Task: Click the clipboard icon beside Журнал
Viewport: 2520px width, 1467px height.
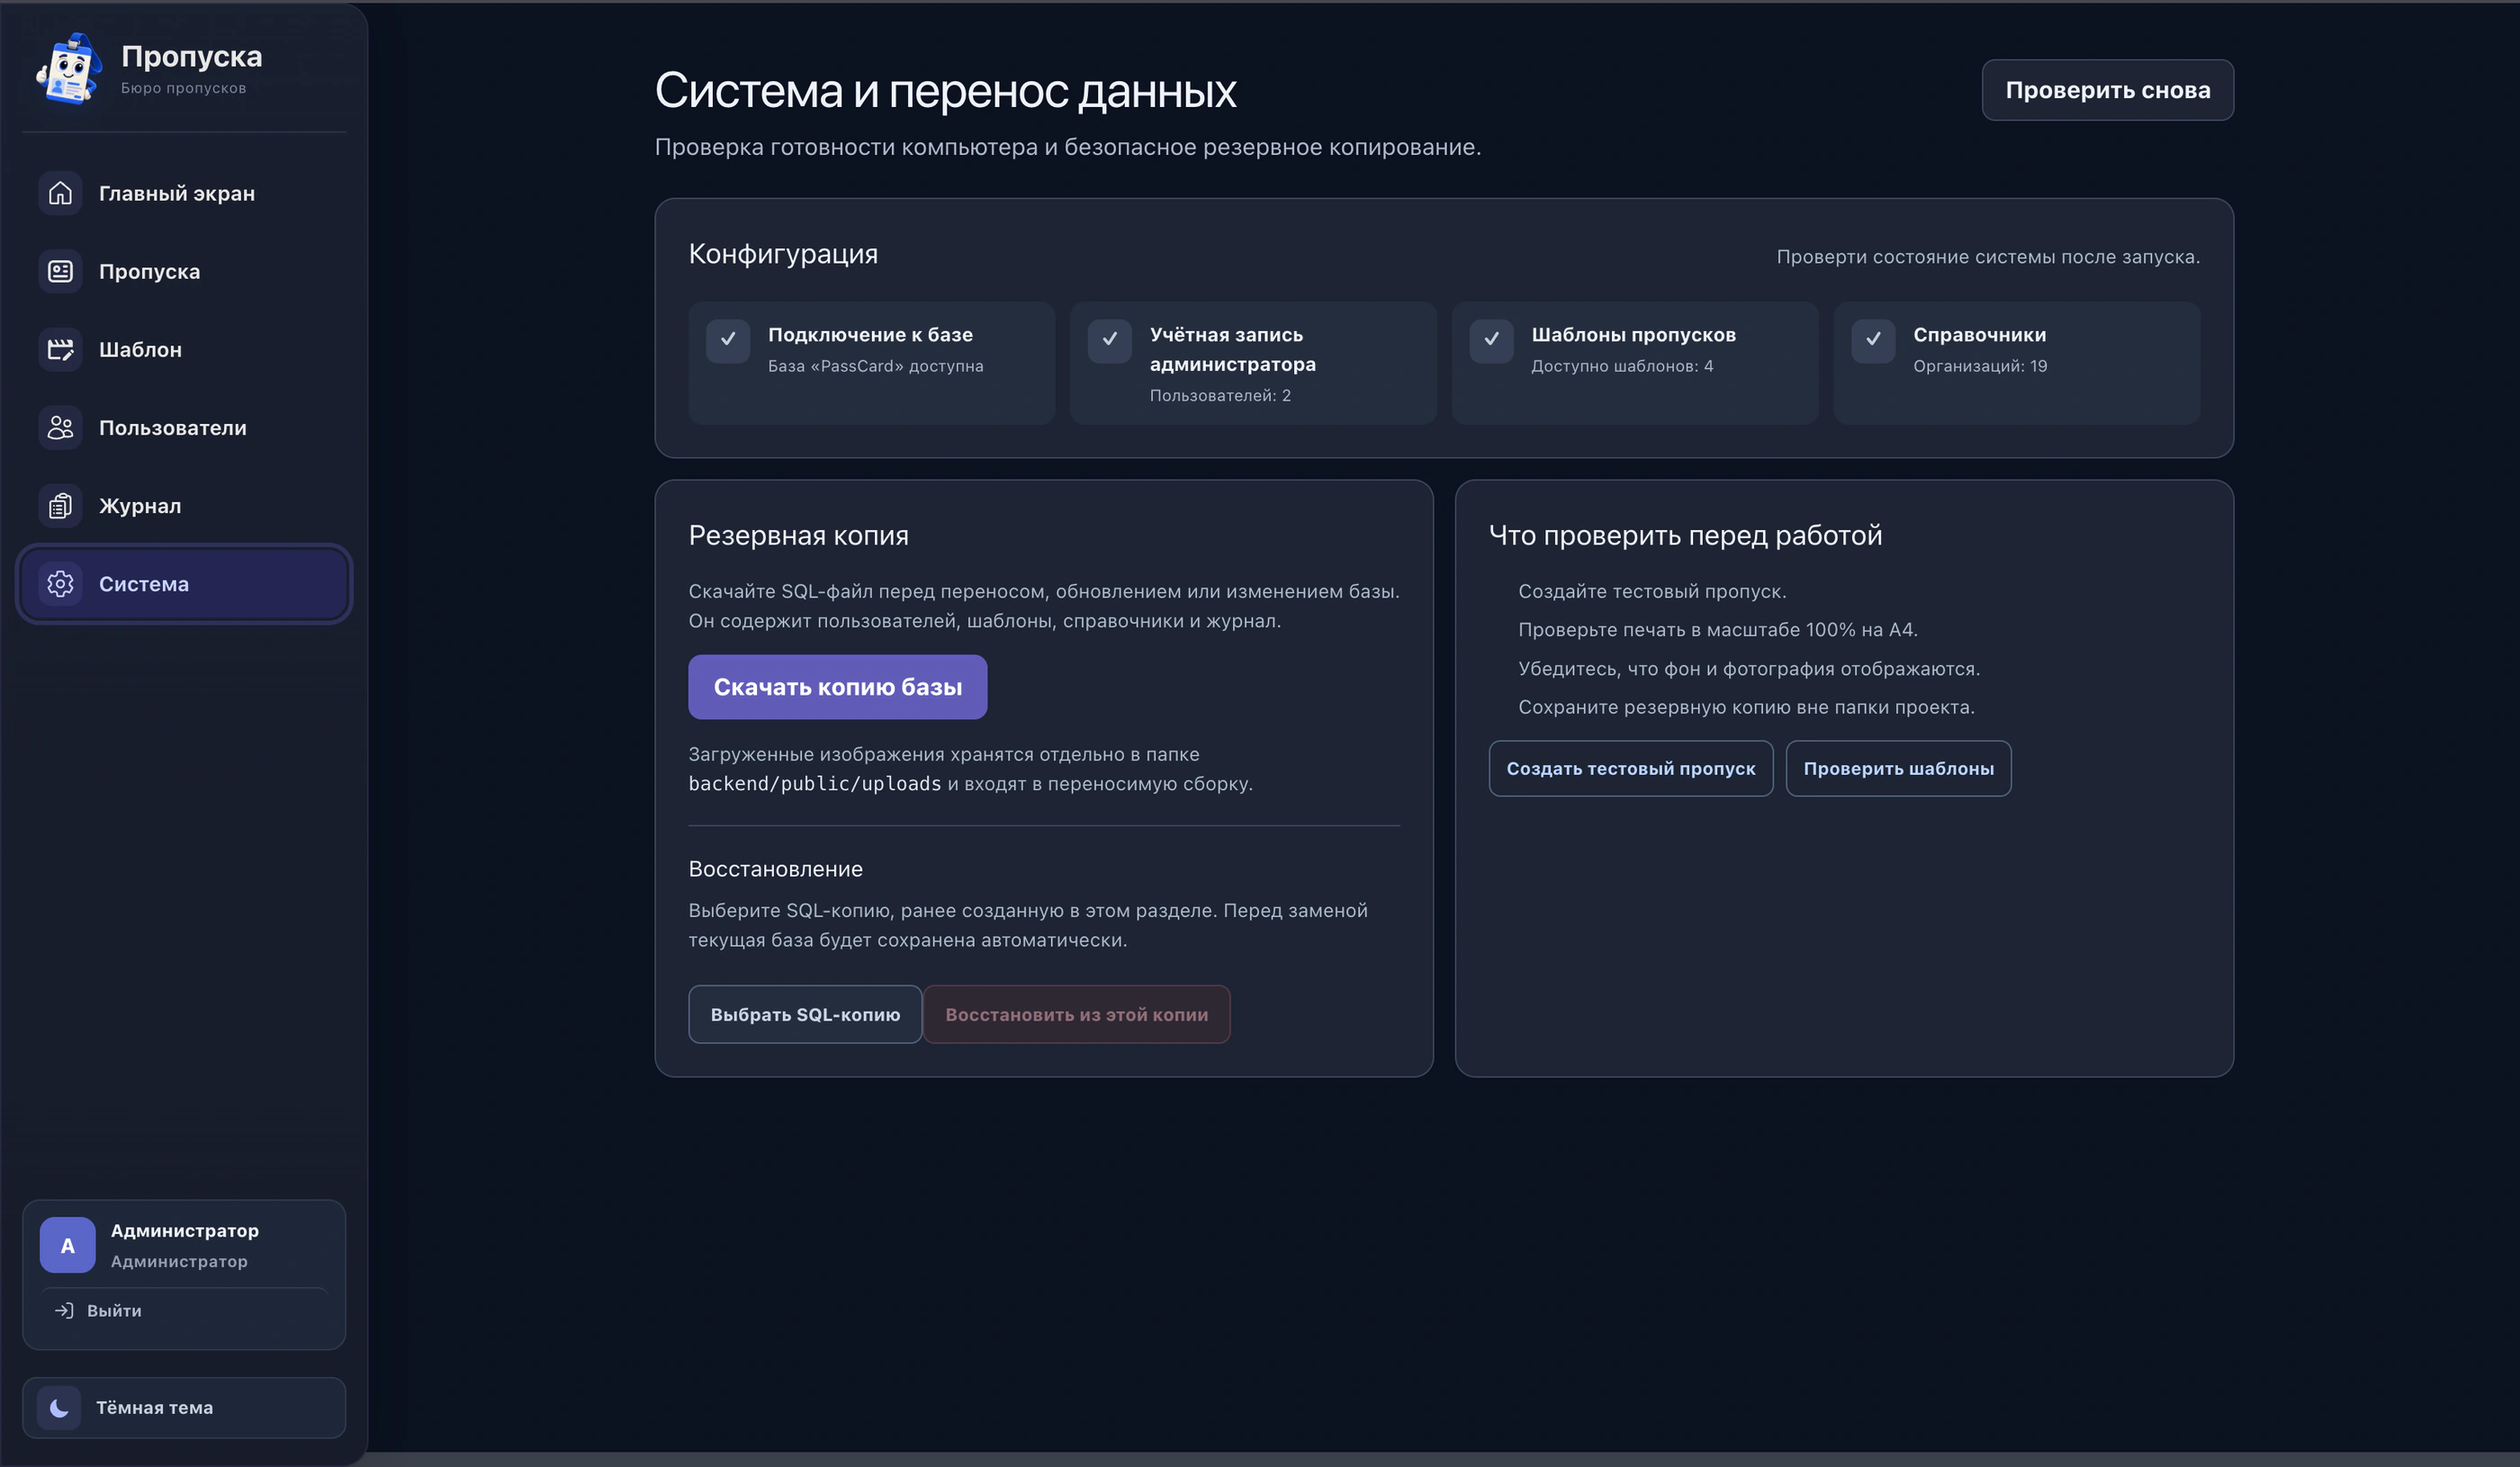Action: [x=60, y=506]
